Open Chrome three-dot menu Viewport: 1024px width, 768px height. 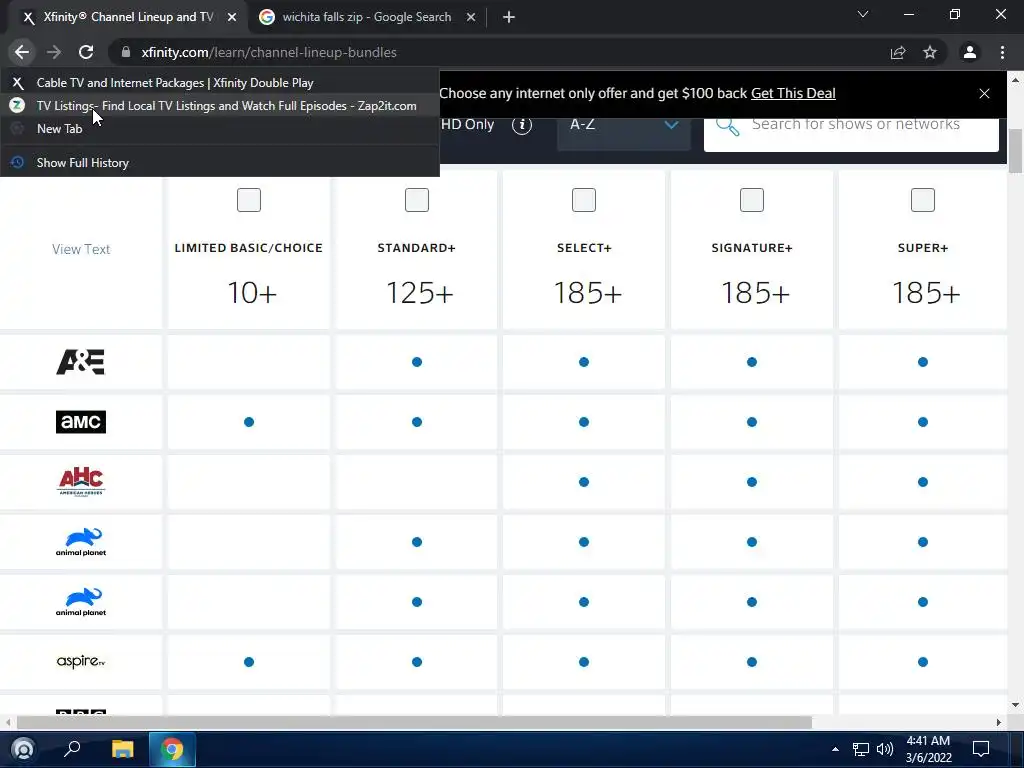pos(1002,52)
